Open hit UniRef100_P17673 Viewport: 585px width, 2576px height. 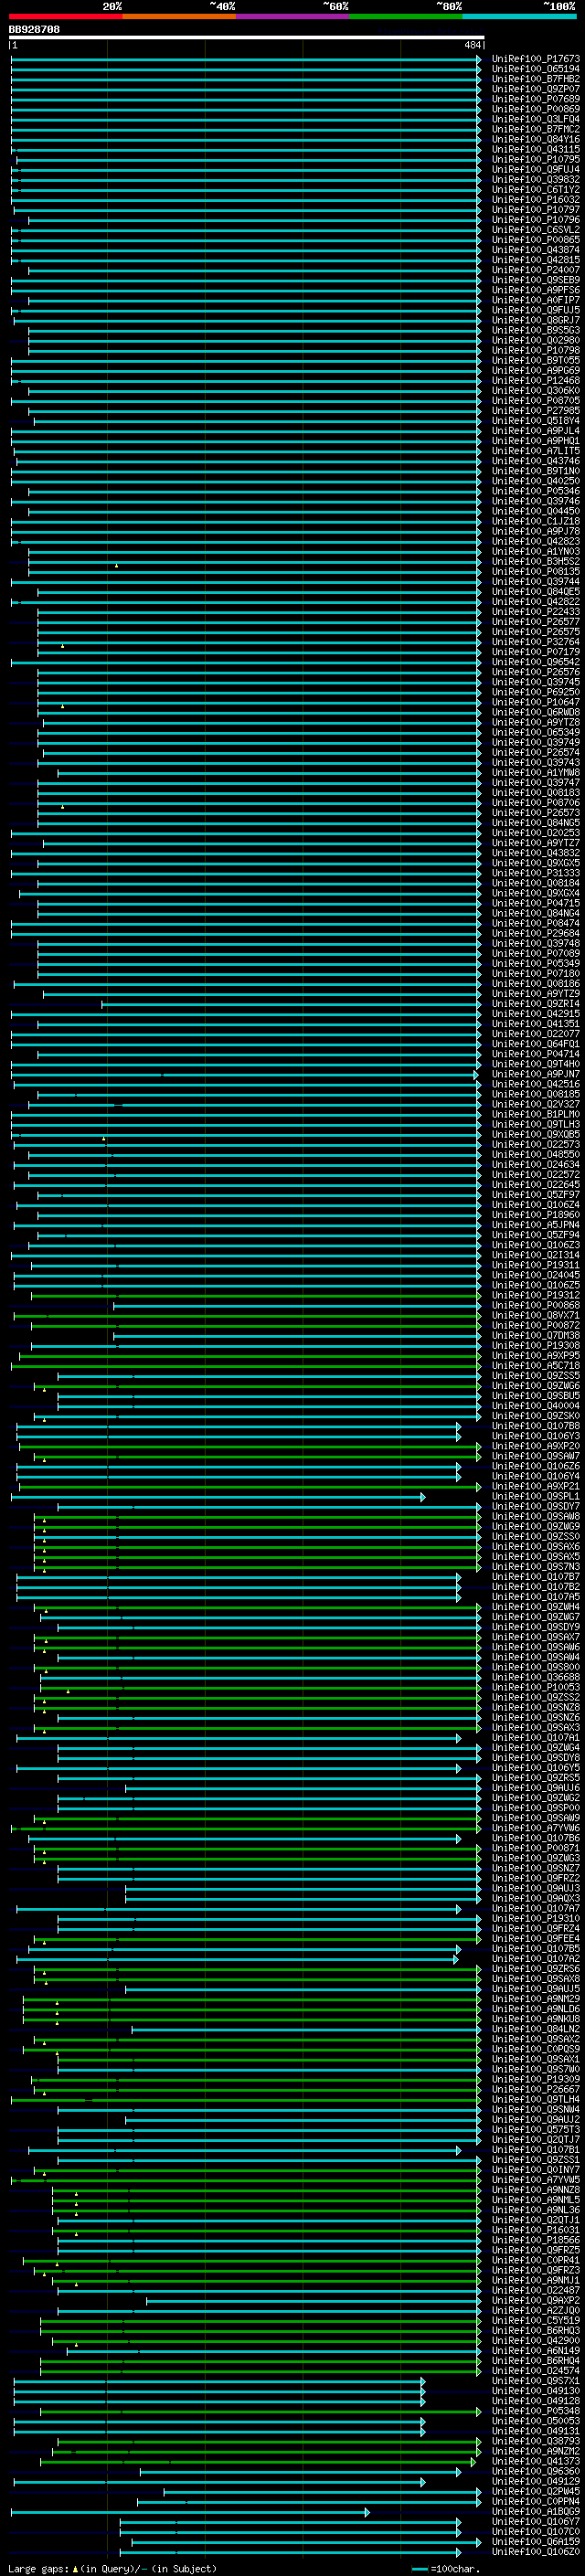[x=536, y=59]
